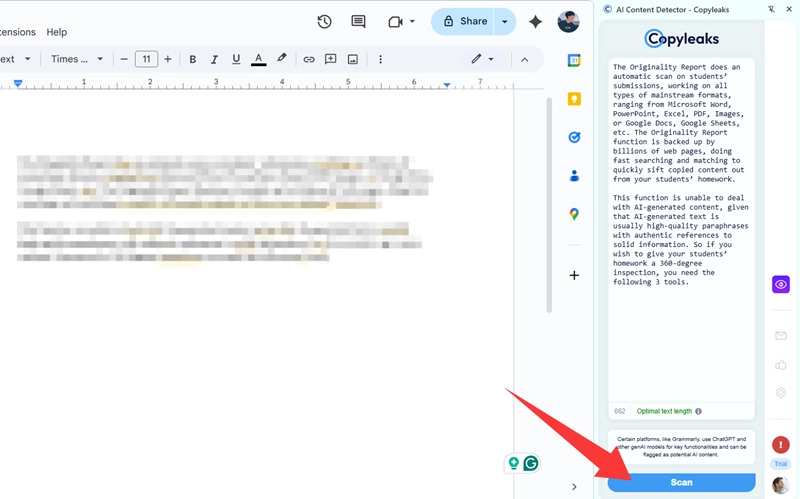Open the Extensions menu

17,32
